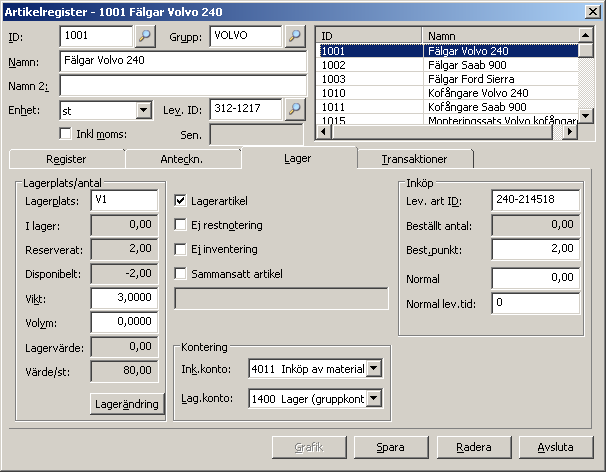Click the Beställt antal value field

[x=536, y=225]
